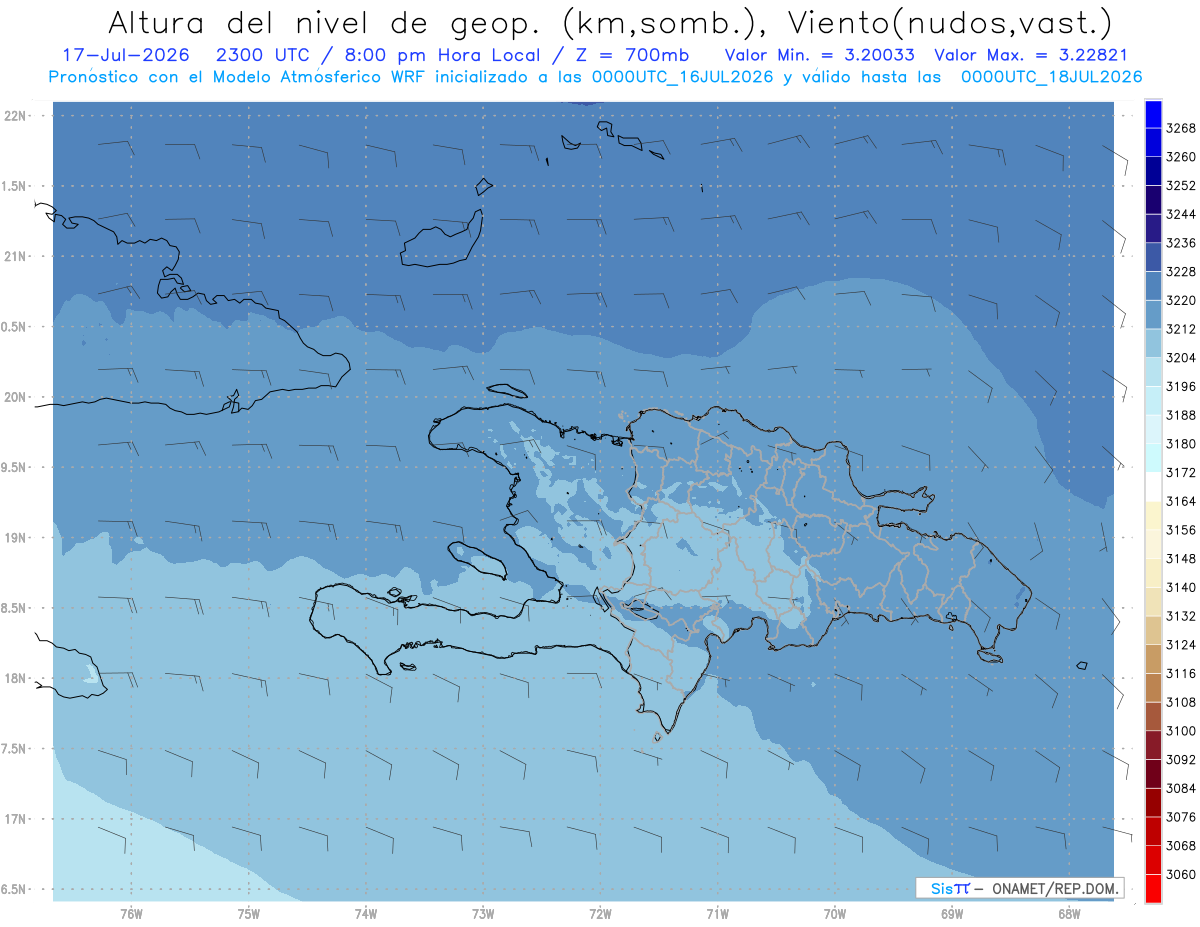Click the 'SisTT - ONAMET/REP.DOM.' credit box

[x=1019, y=888]
